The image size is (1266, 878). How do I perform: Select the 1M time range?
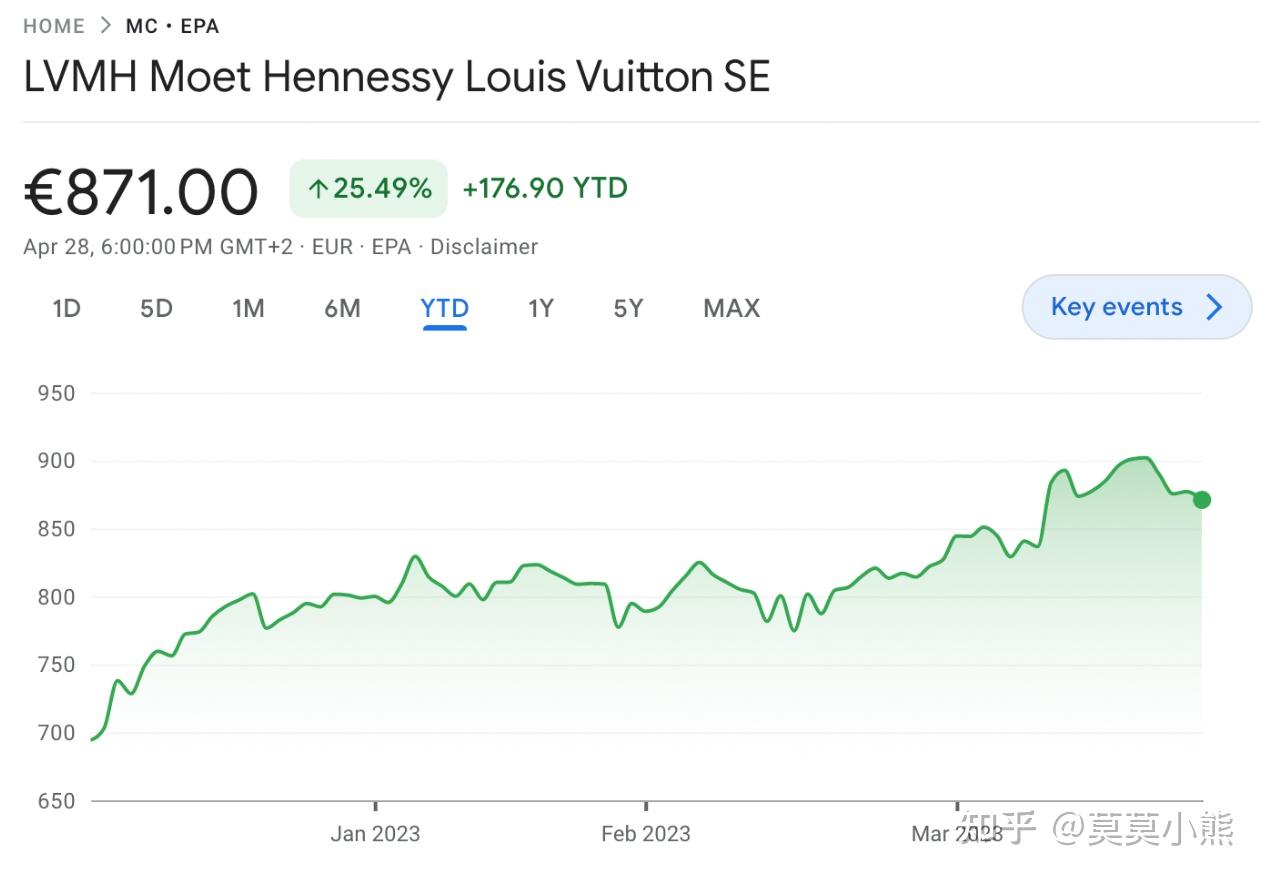coord(248,308)
